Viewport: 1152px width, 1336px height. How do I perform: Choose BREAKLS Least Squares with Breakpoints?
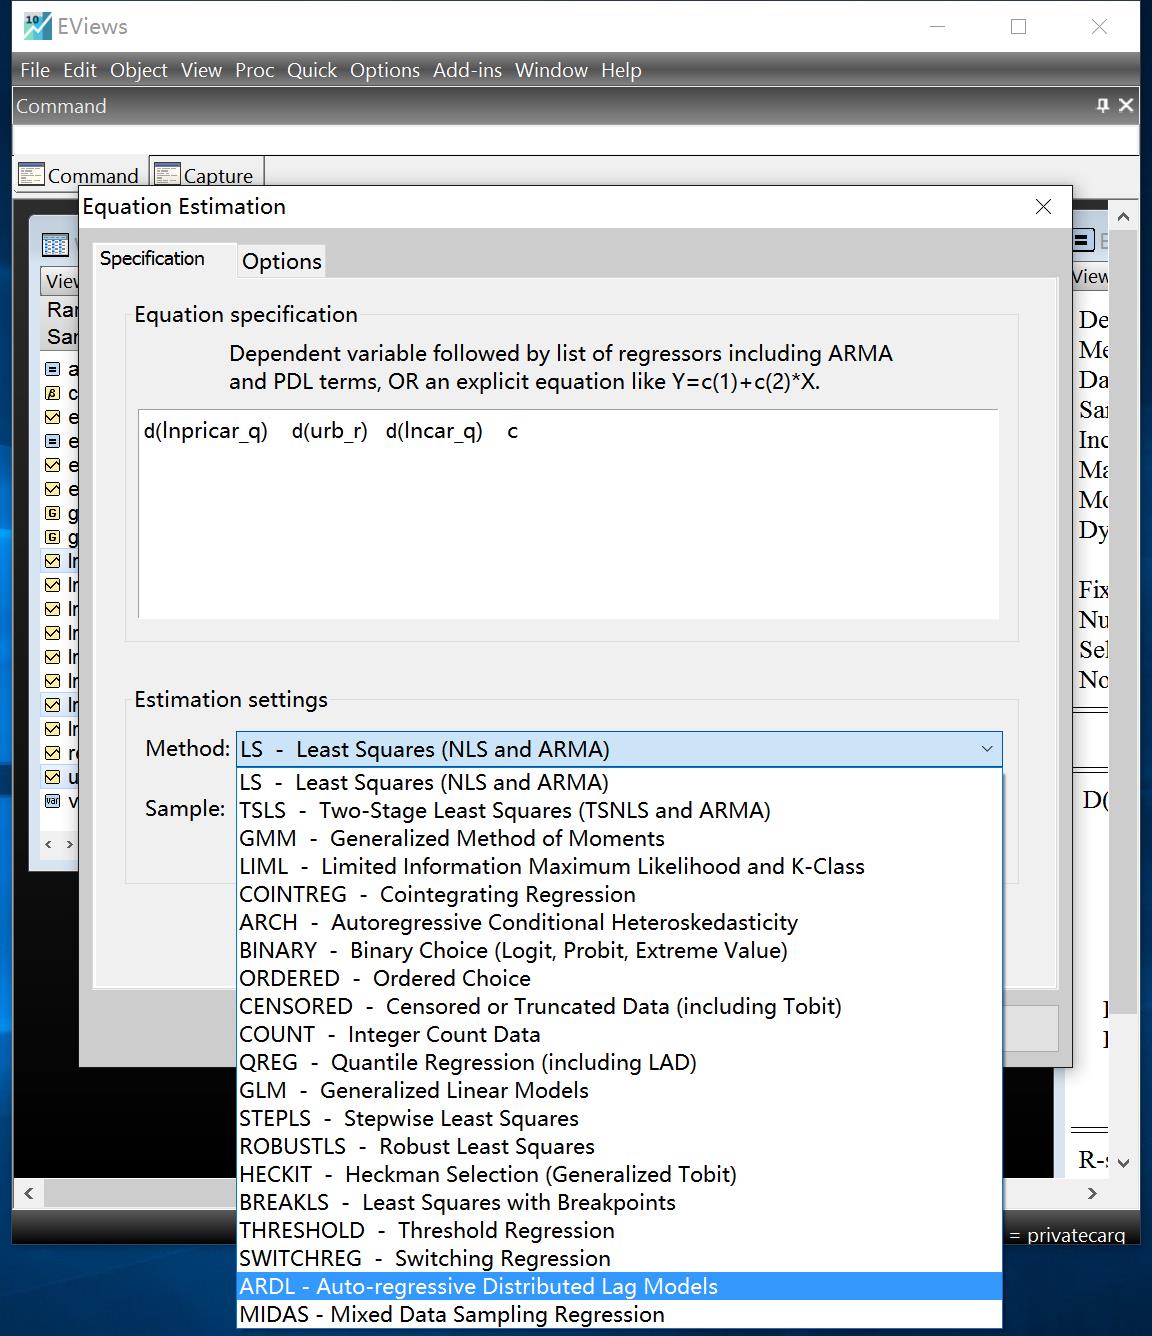[619, 1202]
